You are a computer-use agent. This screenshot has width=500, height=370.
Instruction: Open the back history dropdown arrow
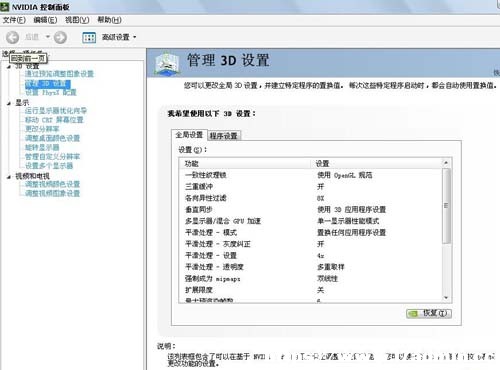[48, 37]
